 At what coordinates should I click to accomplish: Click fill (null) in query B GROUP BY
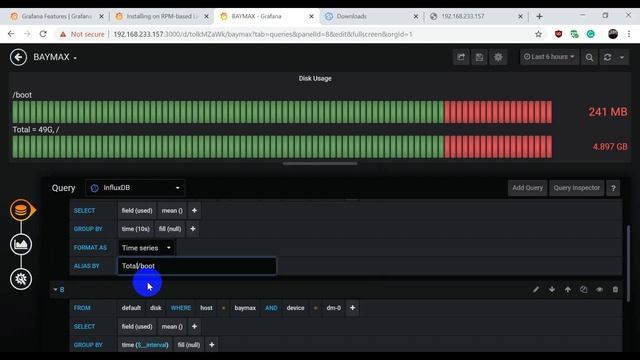[x=189, y=345]
